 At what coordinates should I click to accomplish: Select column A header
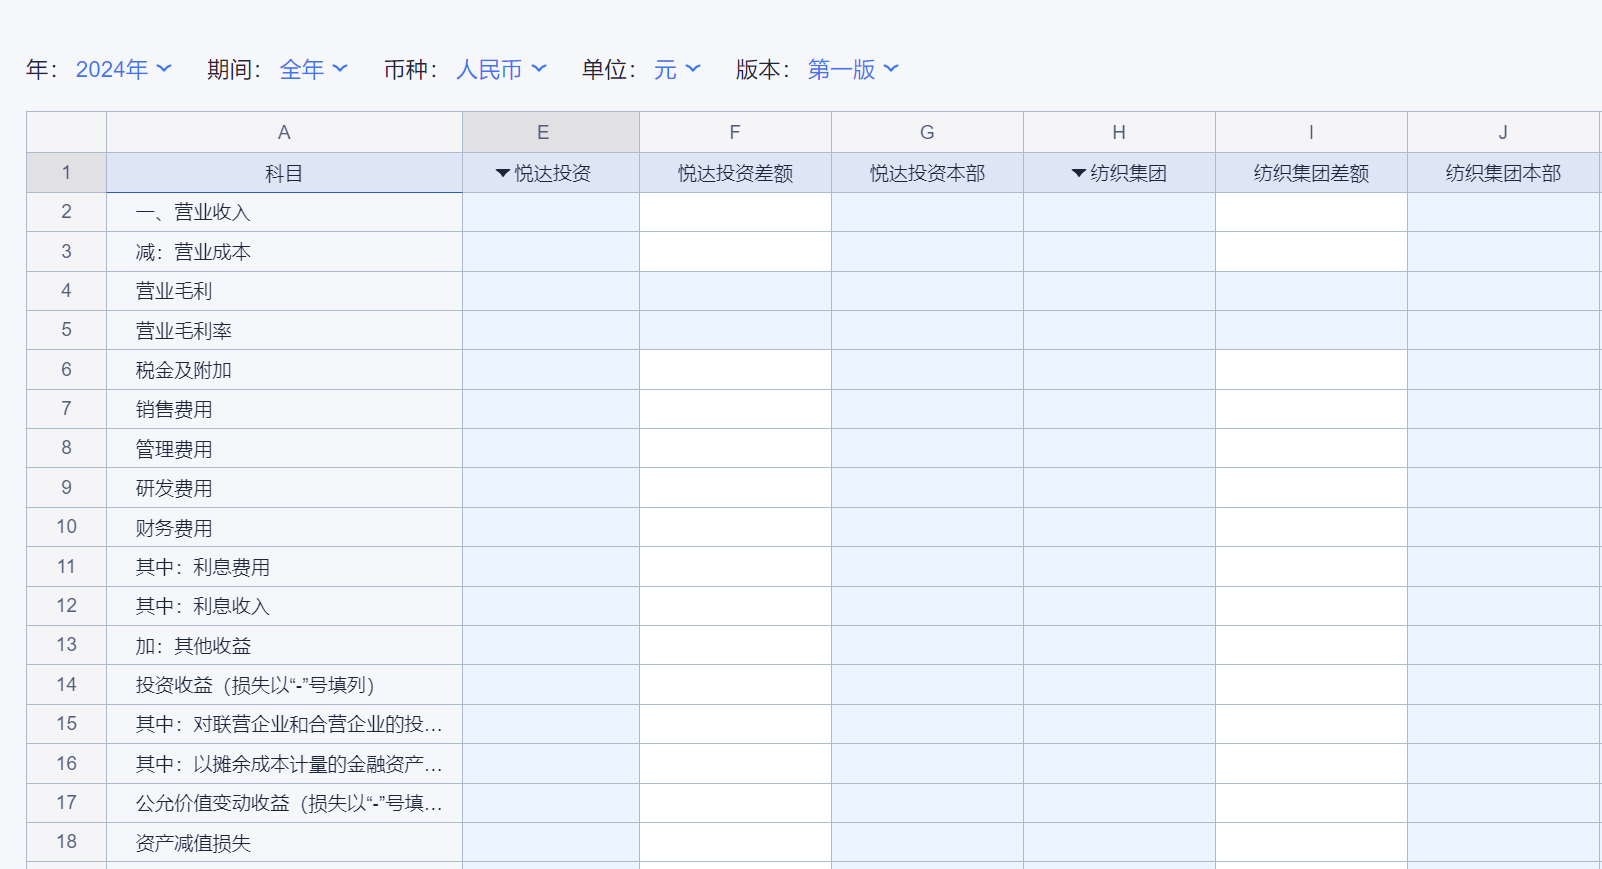(x=284, y=132)
